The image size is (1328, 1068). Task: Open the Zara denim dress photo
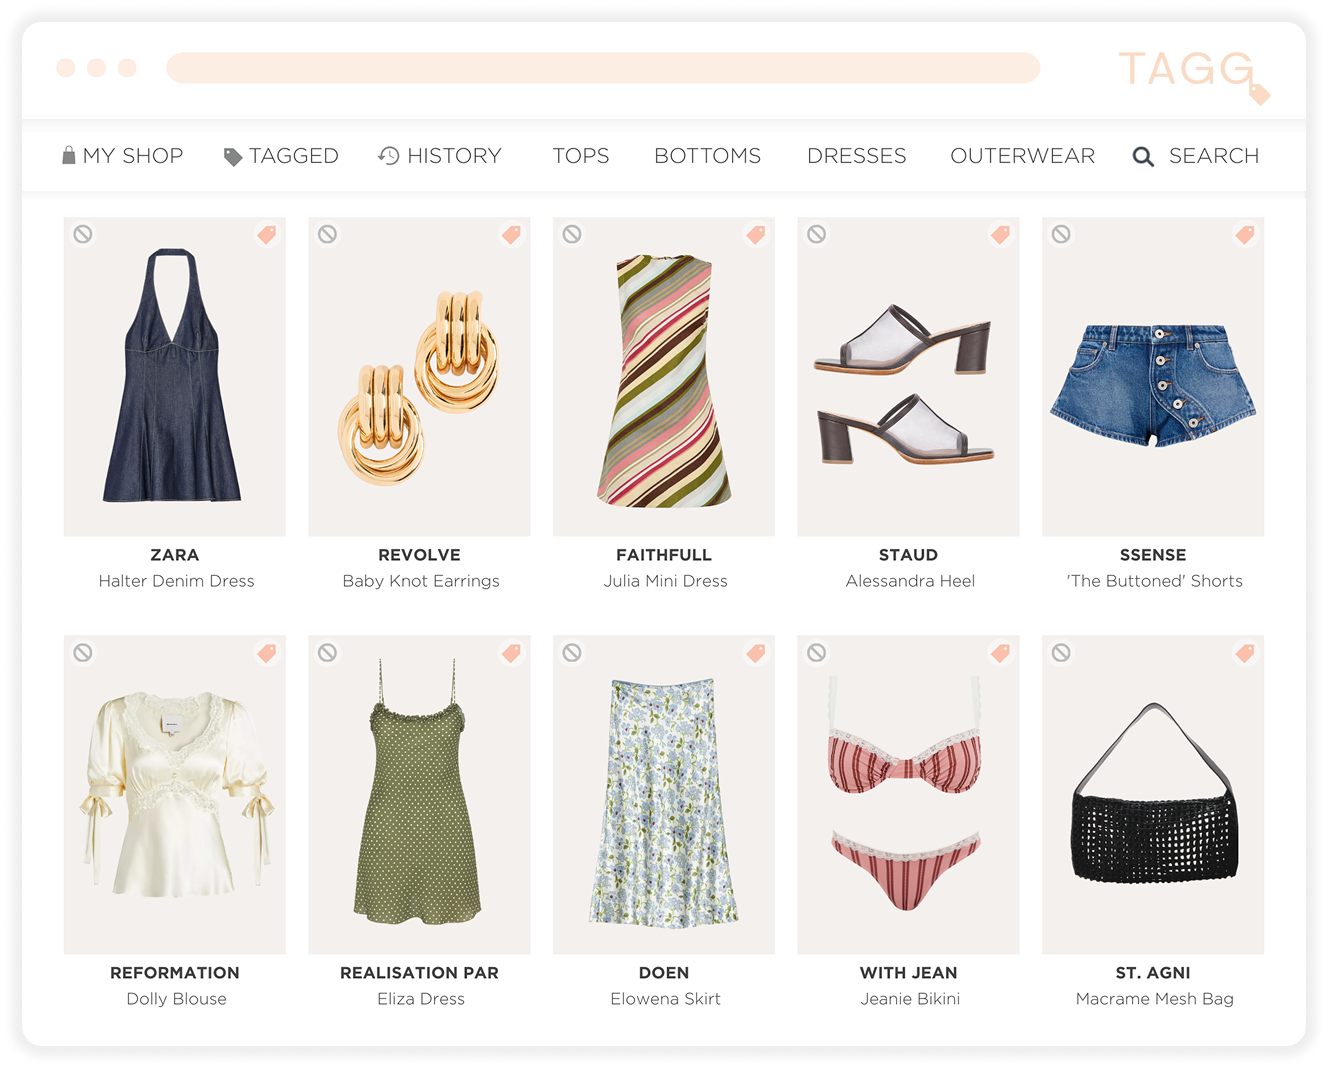tap(175, 377)
